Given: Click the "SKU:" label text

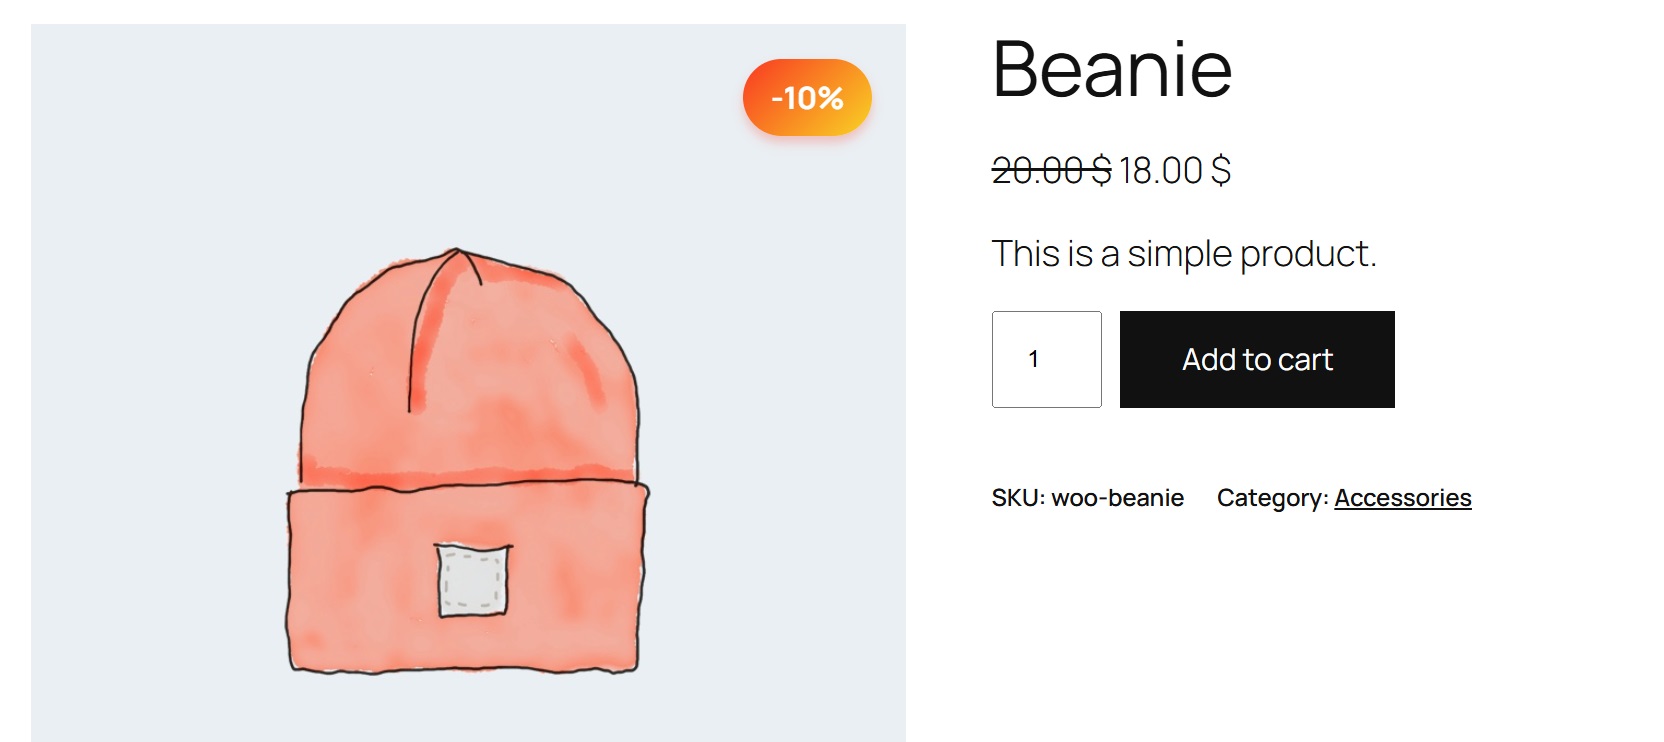Looking at the screenshot, I should [1018, 498].
